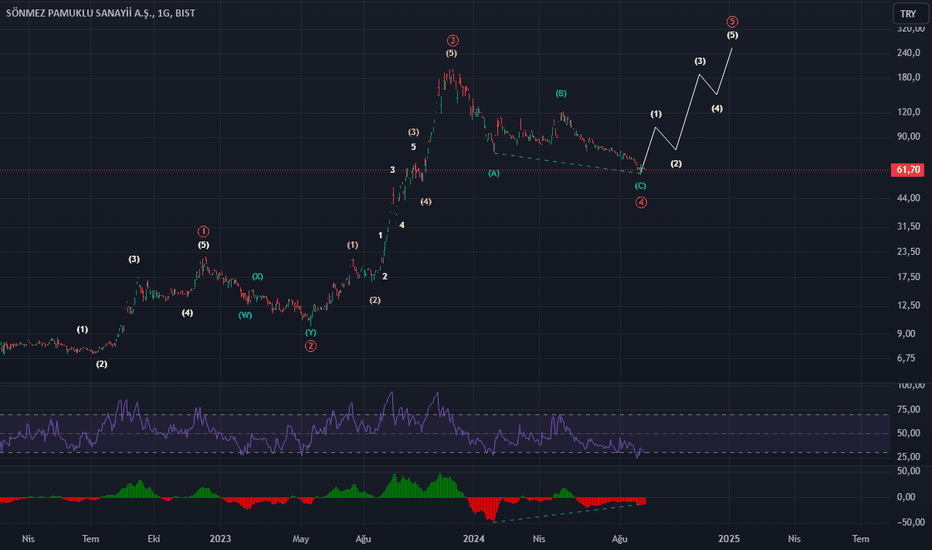
Task: Click the circled red wave 4 label
Action: pos(641,202)
